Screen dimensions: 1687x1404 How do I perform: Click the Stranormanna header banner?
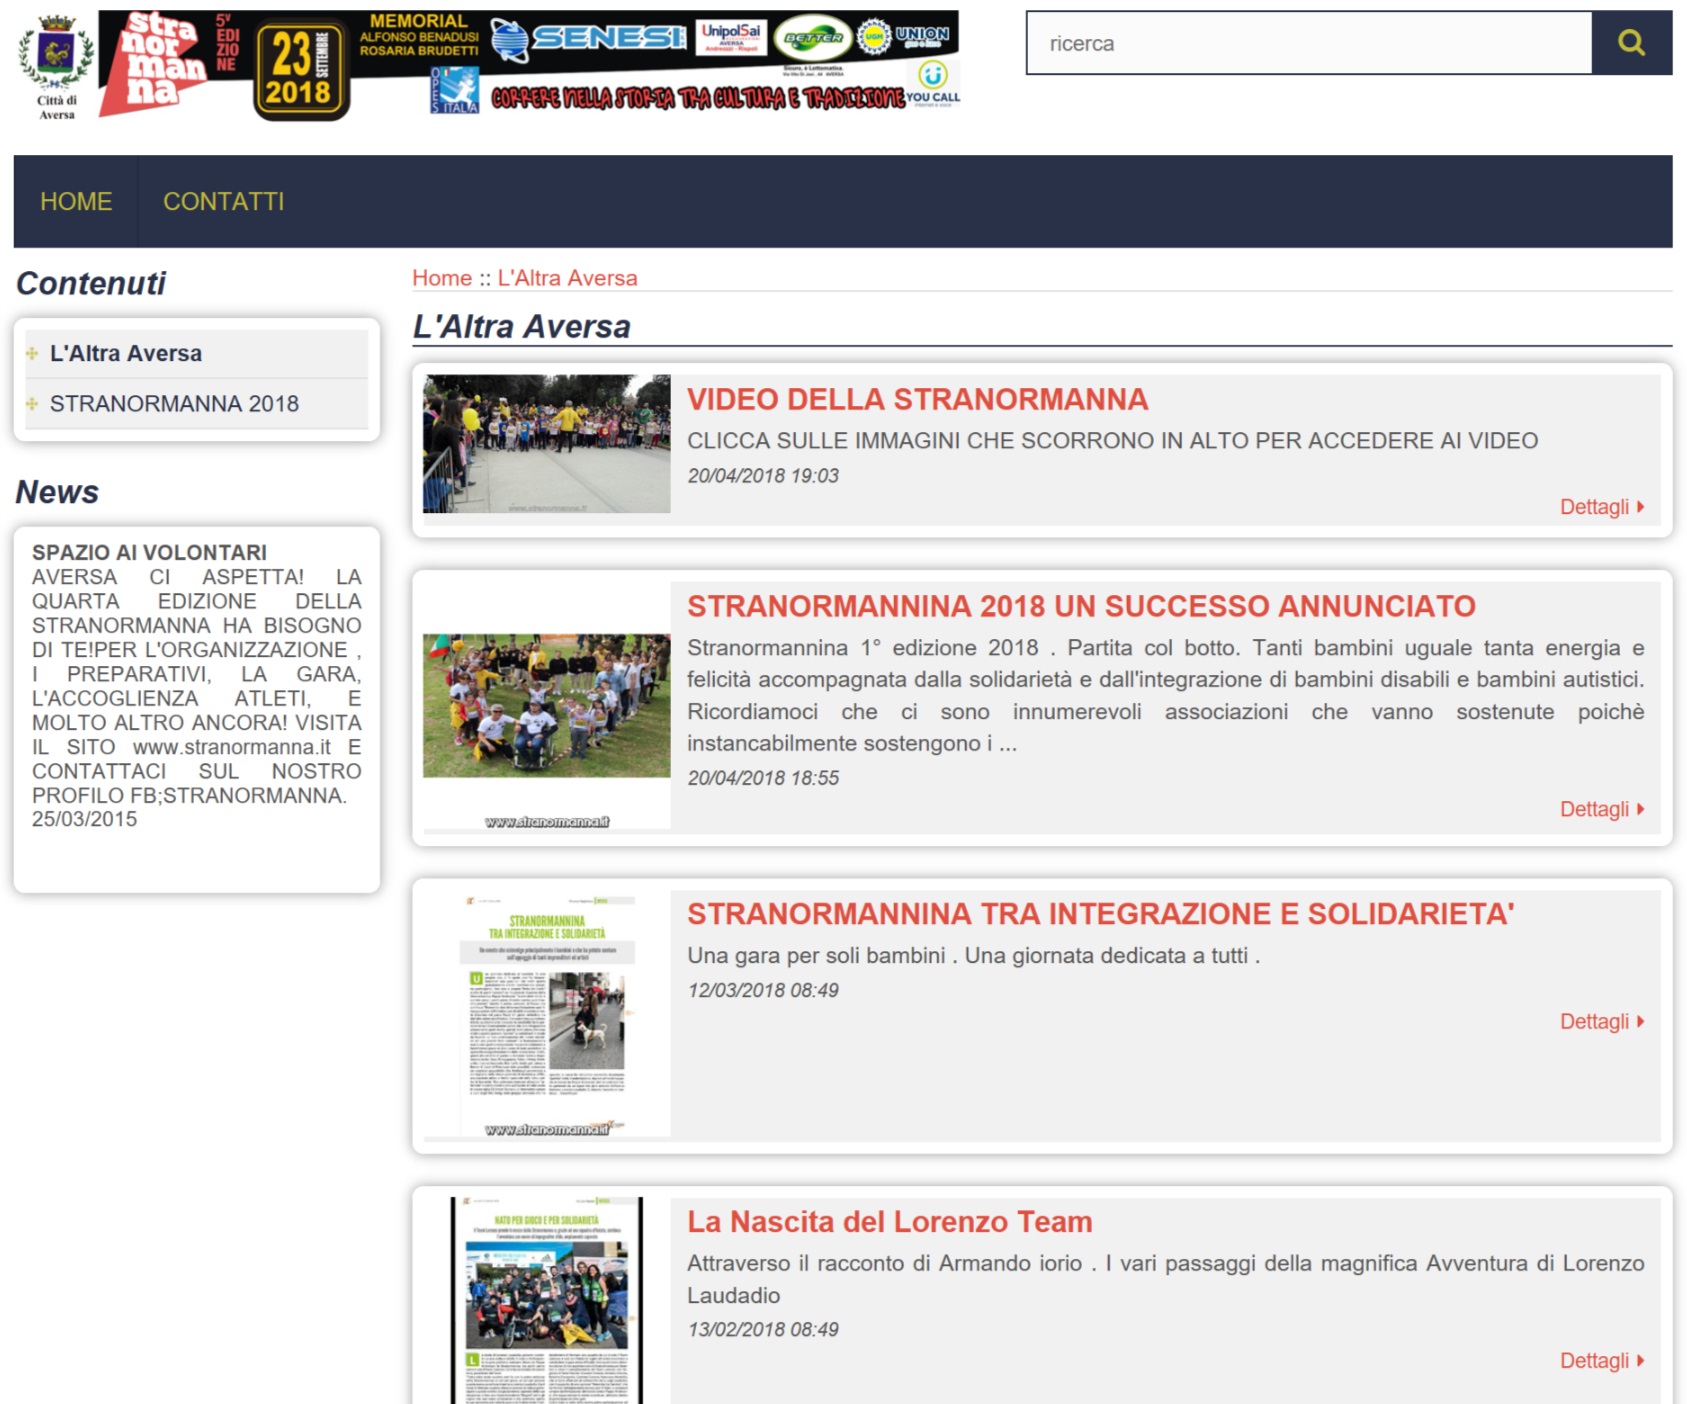pos(528,64)
